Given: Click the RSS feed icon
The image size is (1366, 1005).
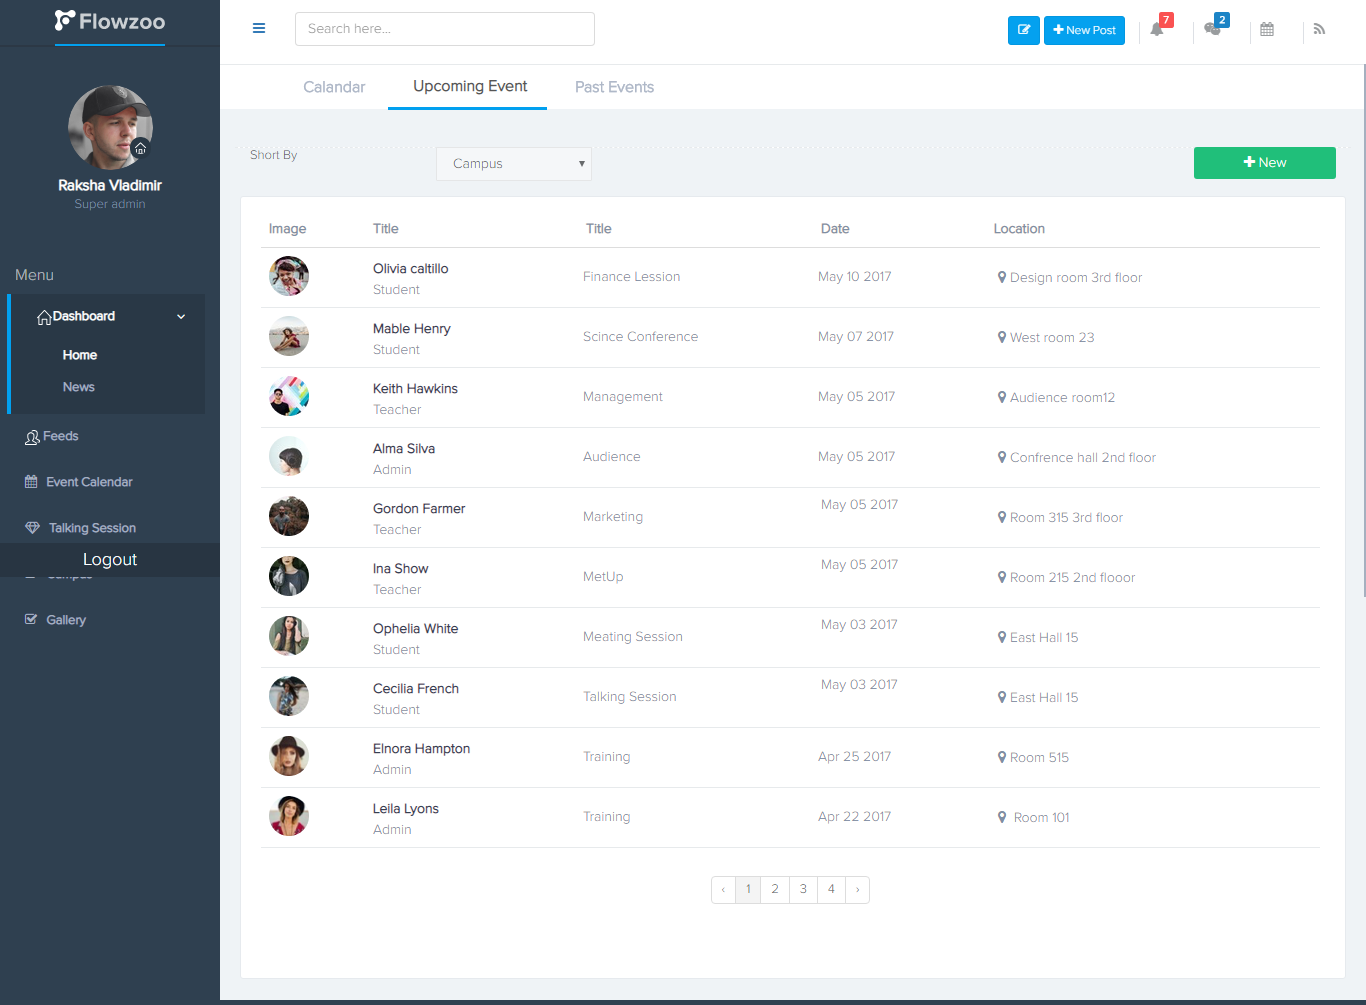Looking at the screenshot, I should point(1320,30).
